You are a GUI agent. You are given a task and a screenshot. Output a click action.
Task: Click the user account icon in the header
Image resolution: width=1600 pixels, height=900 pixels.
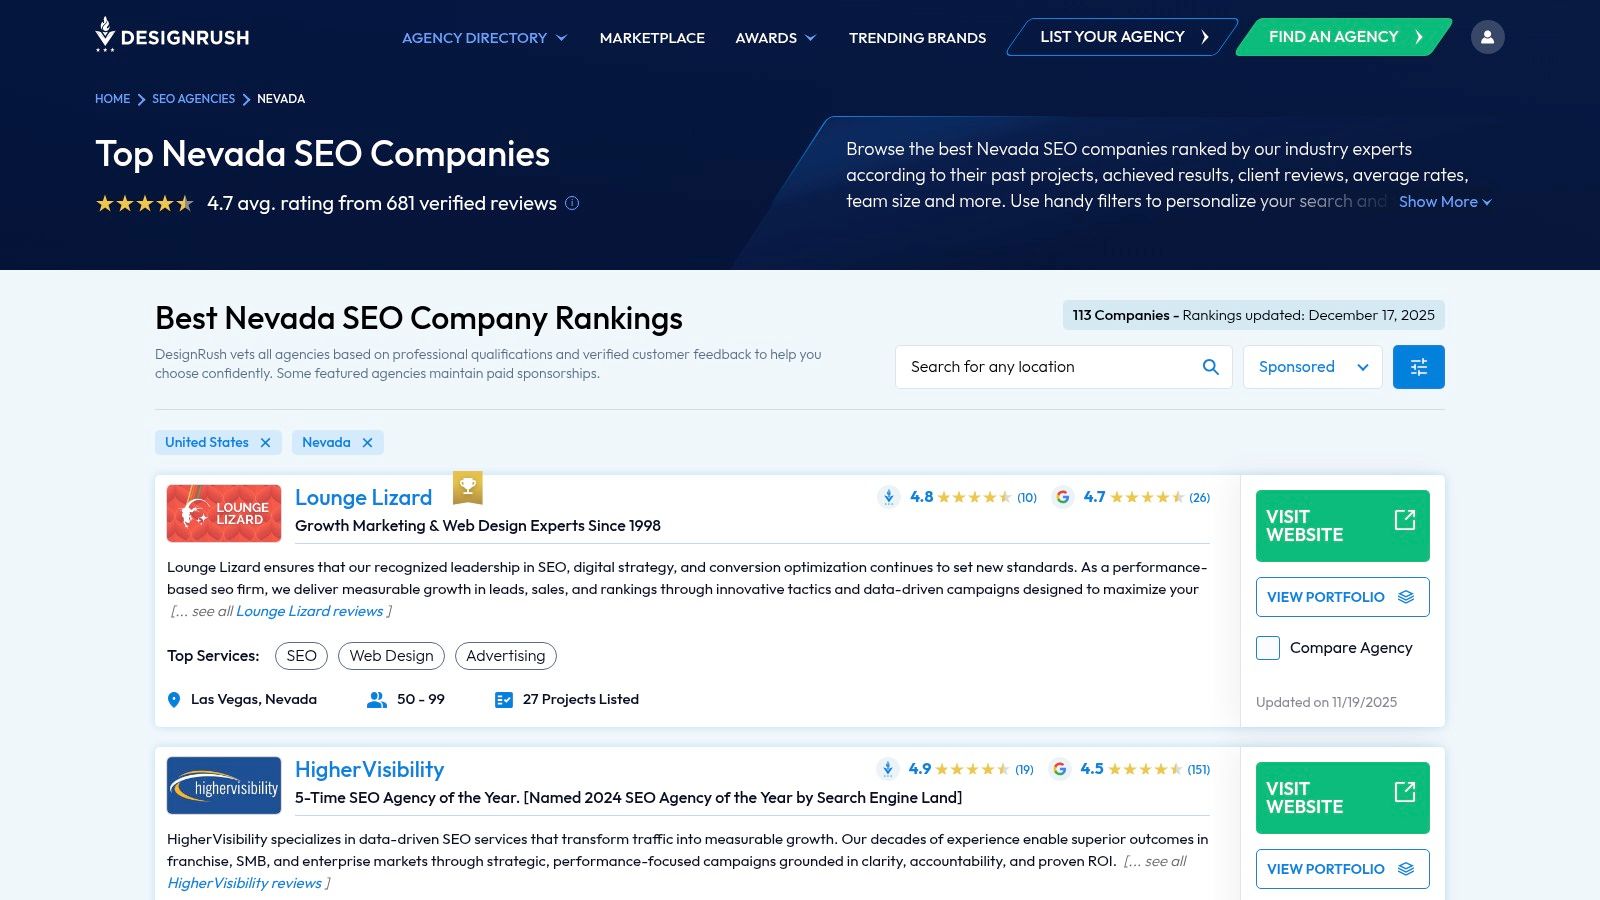coord(1488,36)
